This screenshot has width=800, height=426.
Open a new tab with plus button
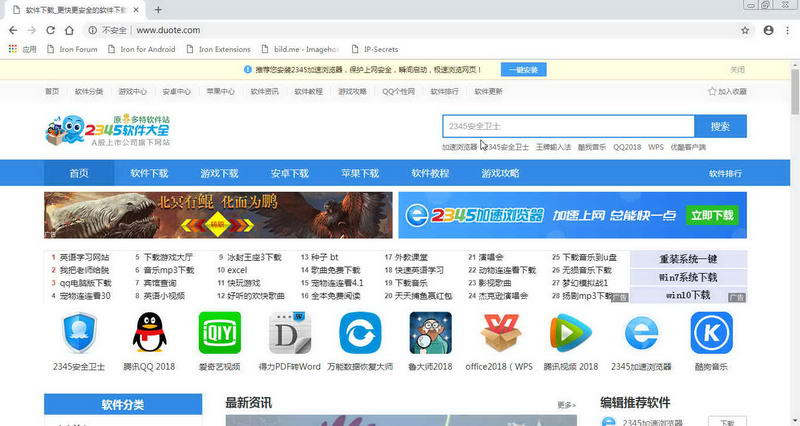point(158,10)
